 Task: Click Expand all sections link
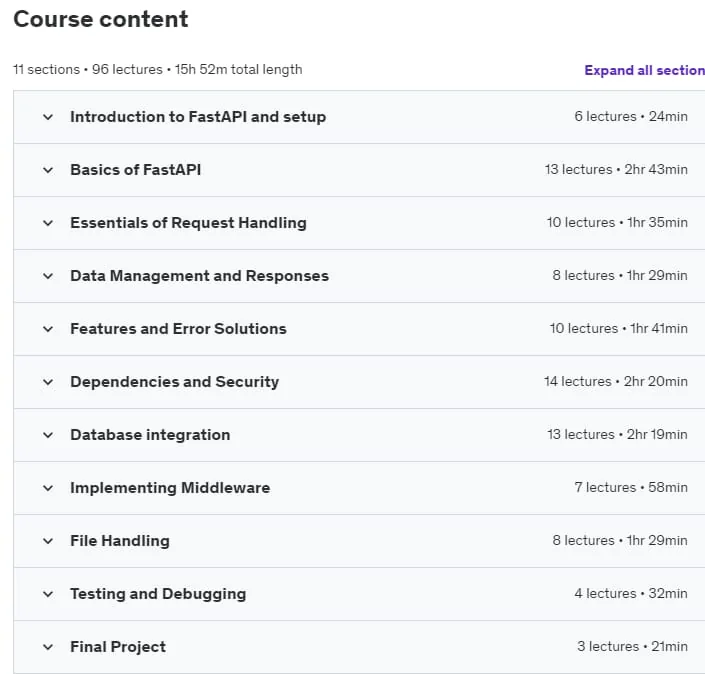[644, 70]
